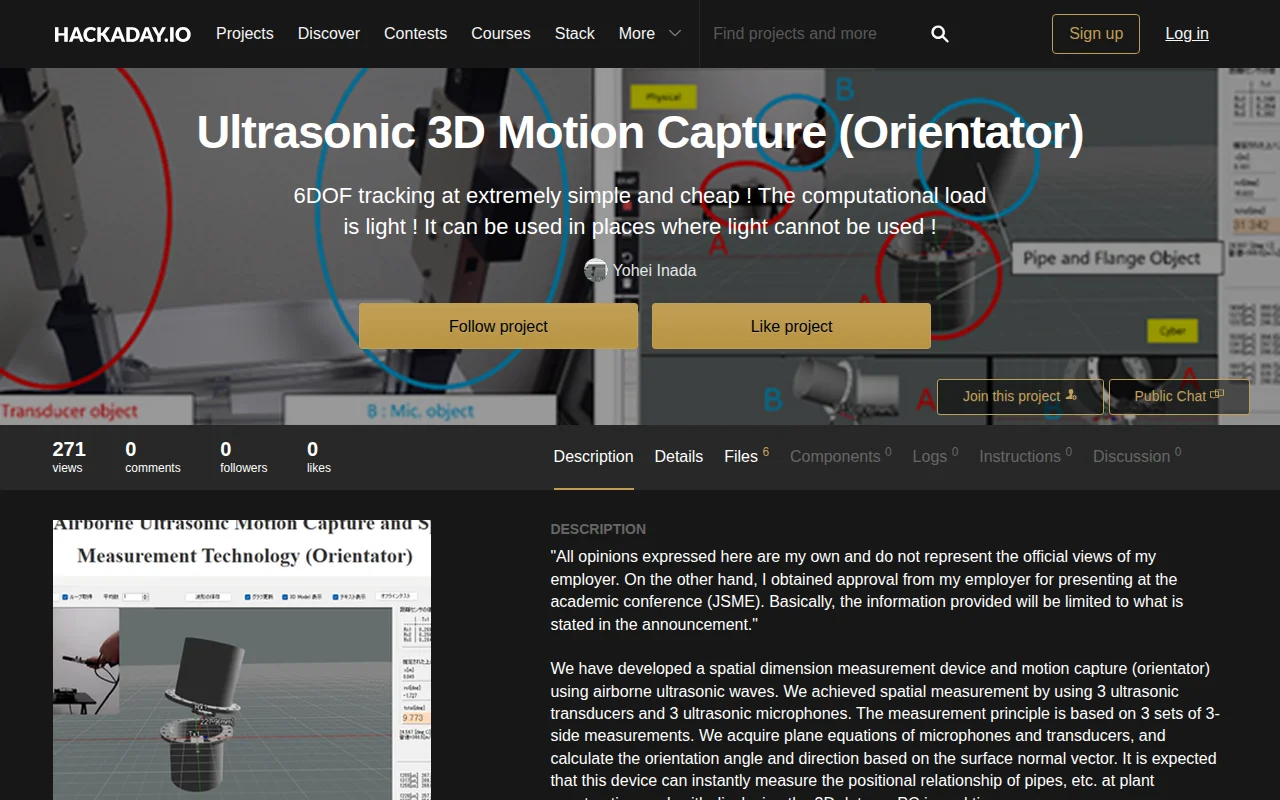Image resolution: width=1280 pixels, height=800 pixels.
Task: Go to Discover in top navigation
Action: click(x=329, y=33)
